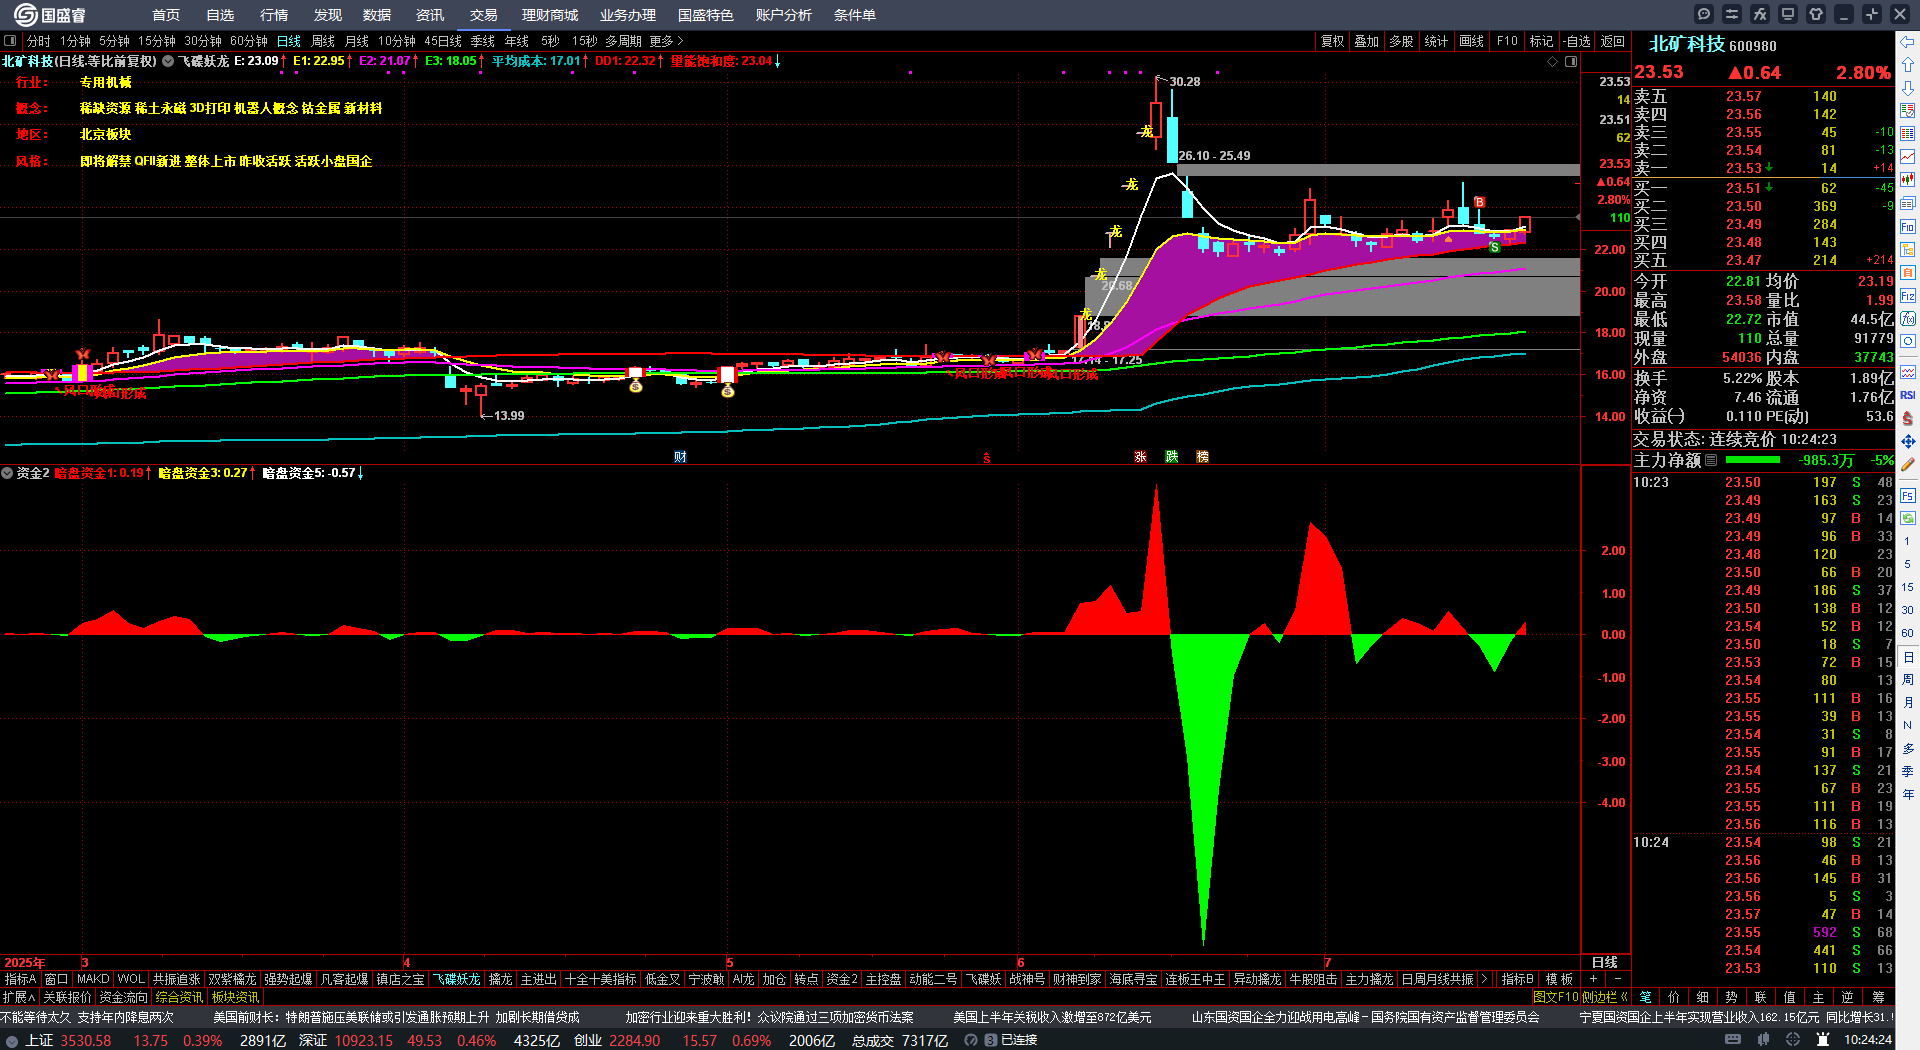The height and width of the screenshot is (1050, 1920).
Task: Select the blue cross move tool icon
Action: (x=1908, y=441)
